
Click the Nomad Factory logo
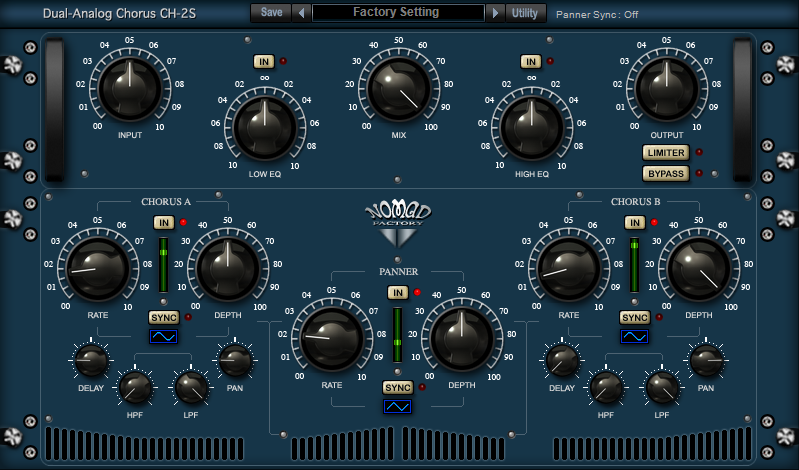pos(398,222)
